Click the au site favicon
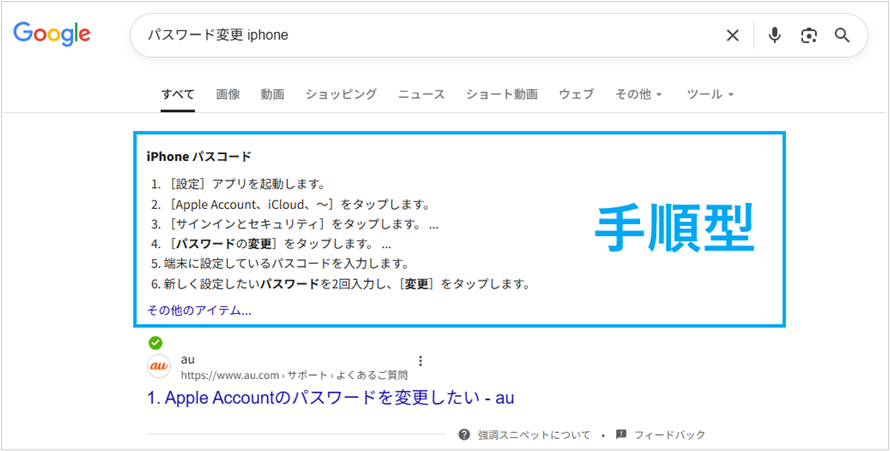 click(x=158, y=366)
